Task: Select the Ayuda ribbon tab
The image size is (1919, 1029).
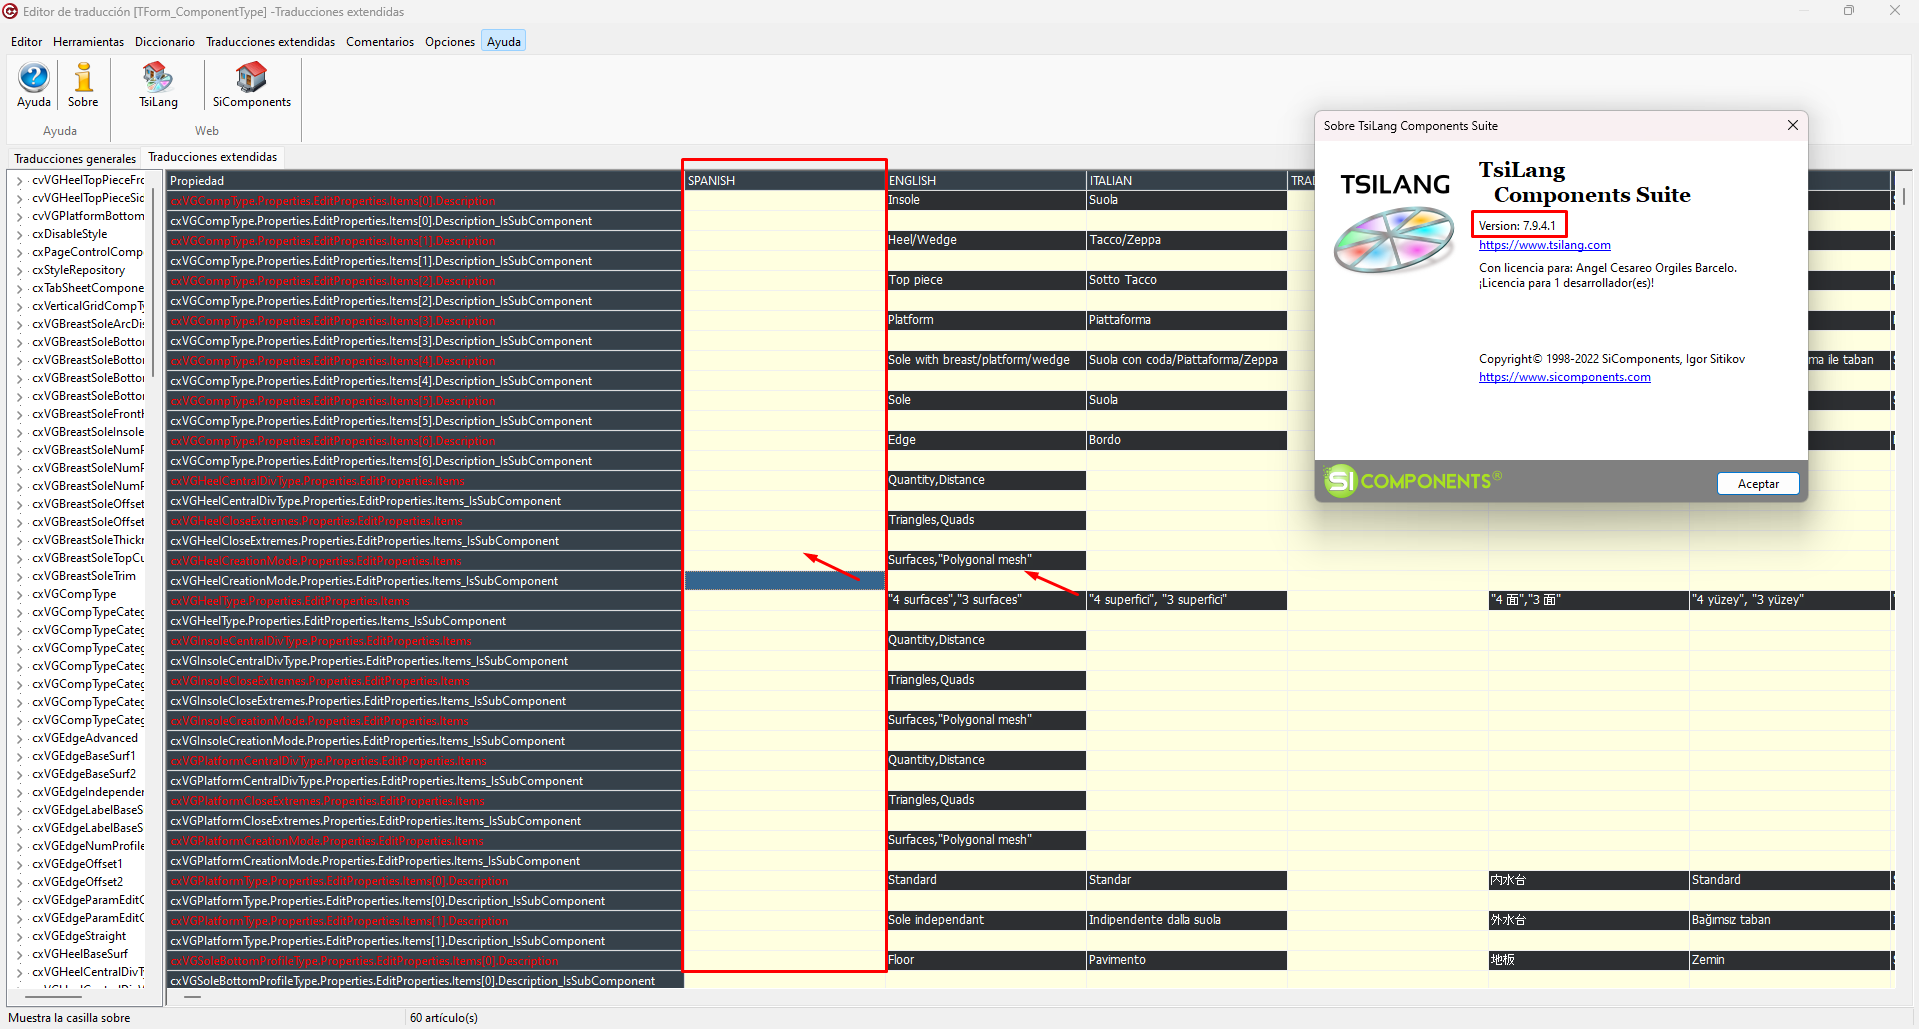Action: point(504,41)
